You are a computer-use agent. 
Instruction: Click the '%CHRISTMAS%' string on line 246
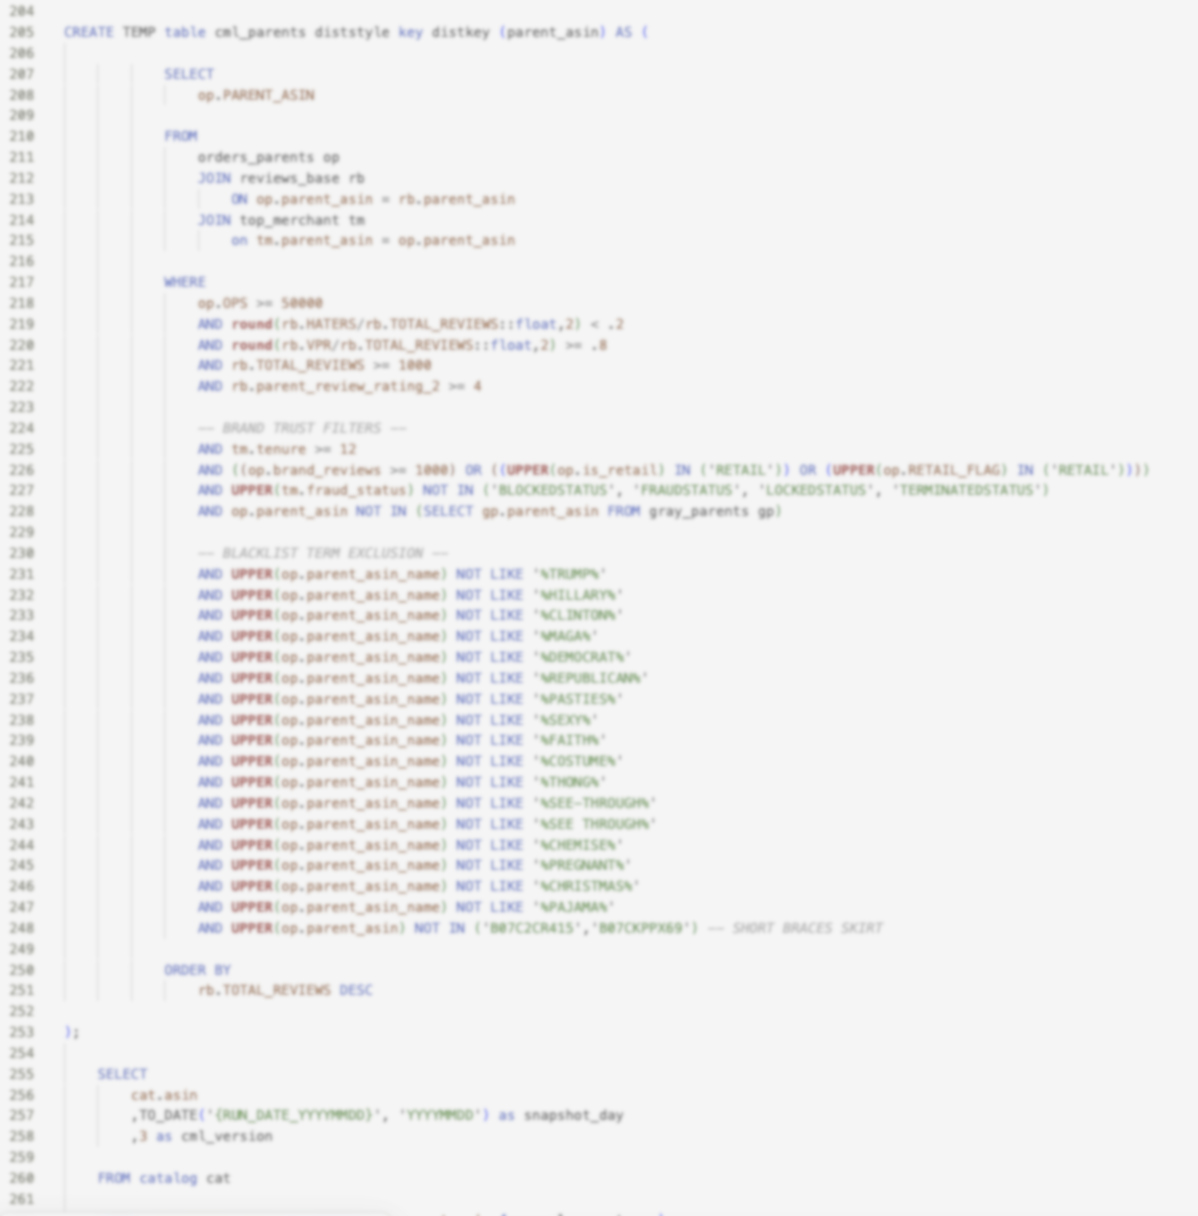(588, 886)
